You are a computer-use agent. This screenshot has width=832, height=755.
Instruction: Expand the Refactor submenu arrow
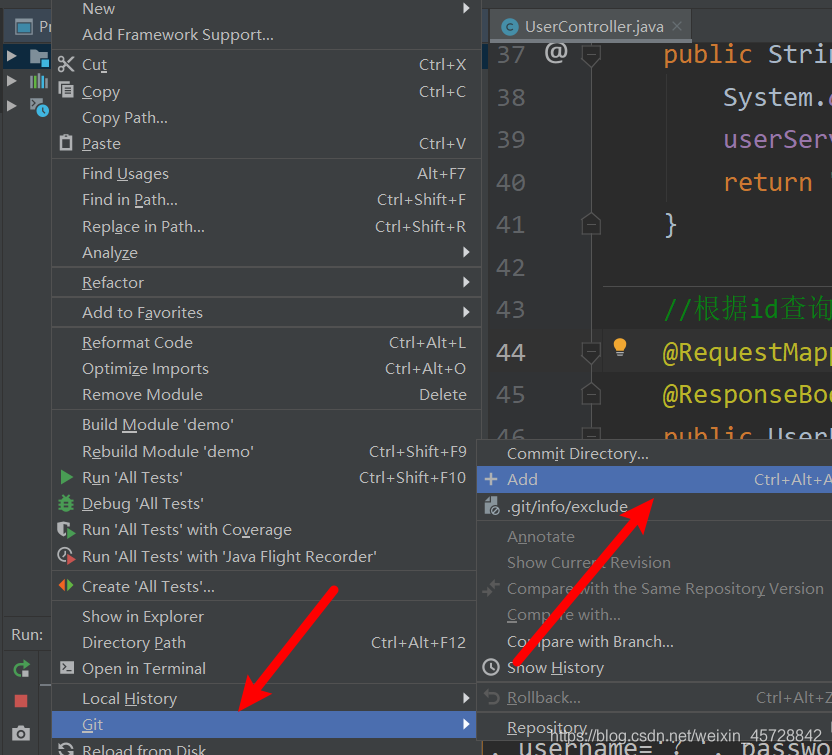pos(466,282)
